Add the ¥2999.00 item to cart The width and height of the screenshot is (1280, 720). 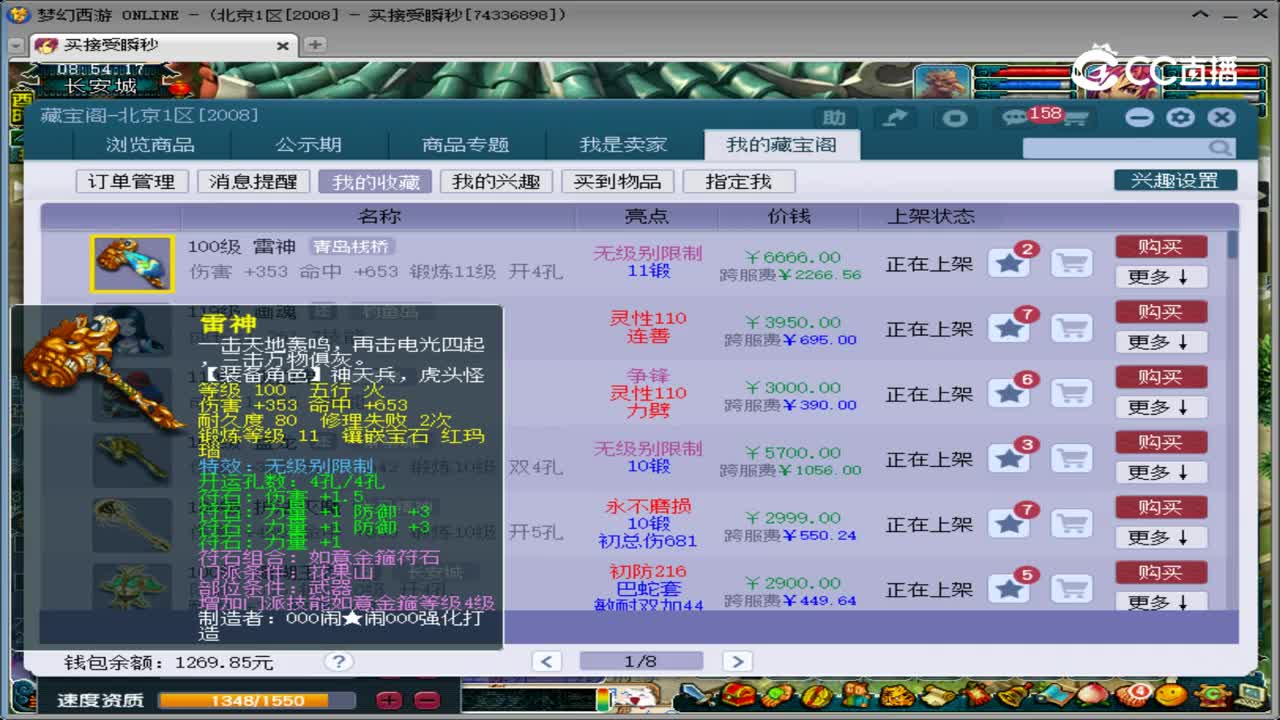point(1072,524)
